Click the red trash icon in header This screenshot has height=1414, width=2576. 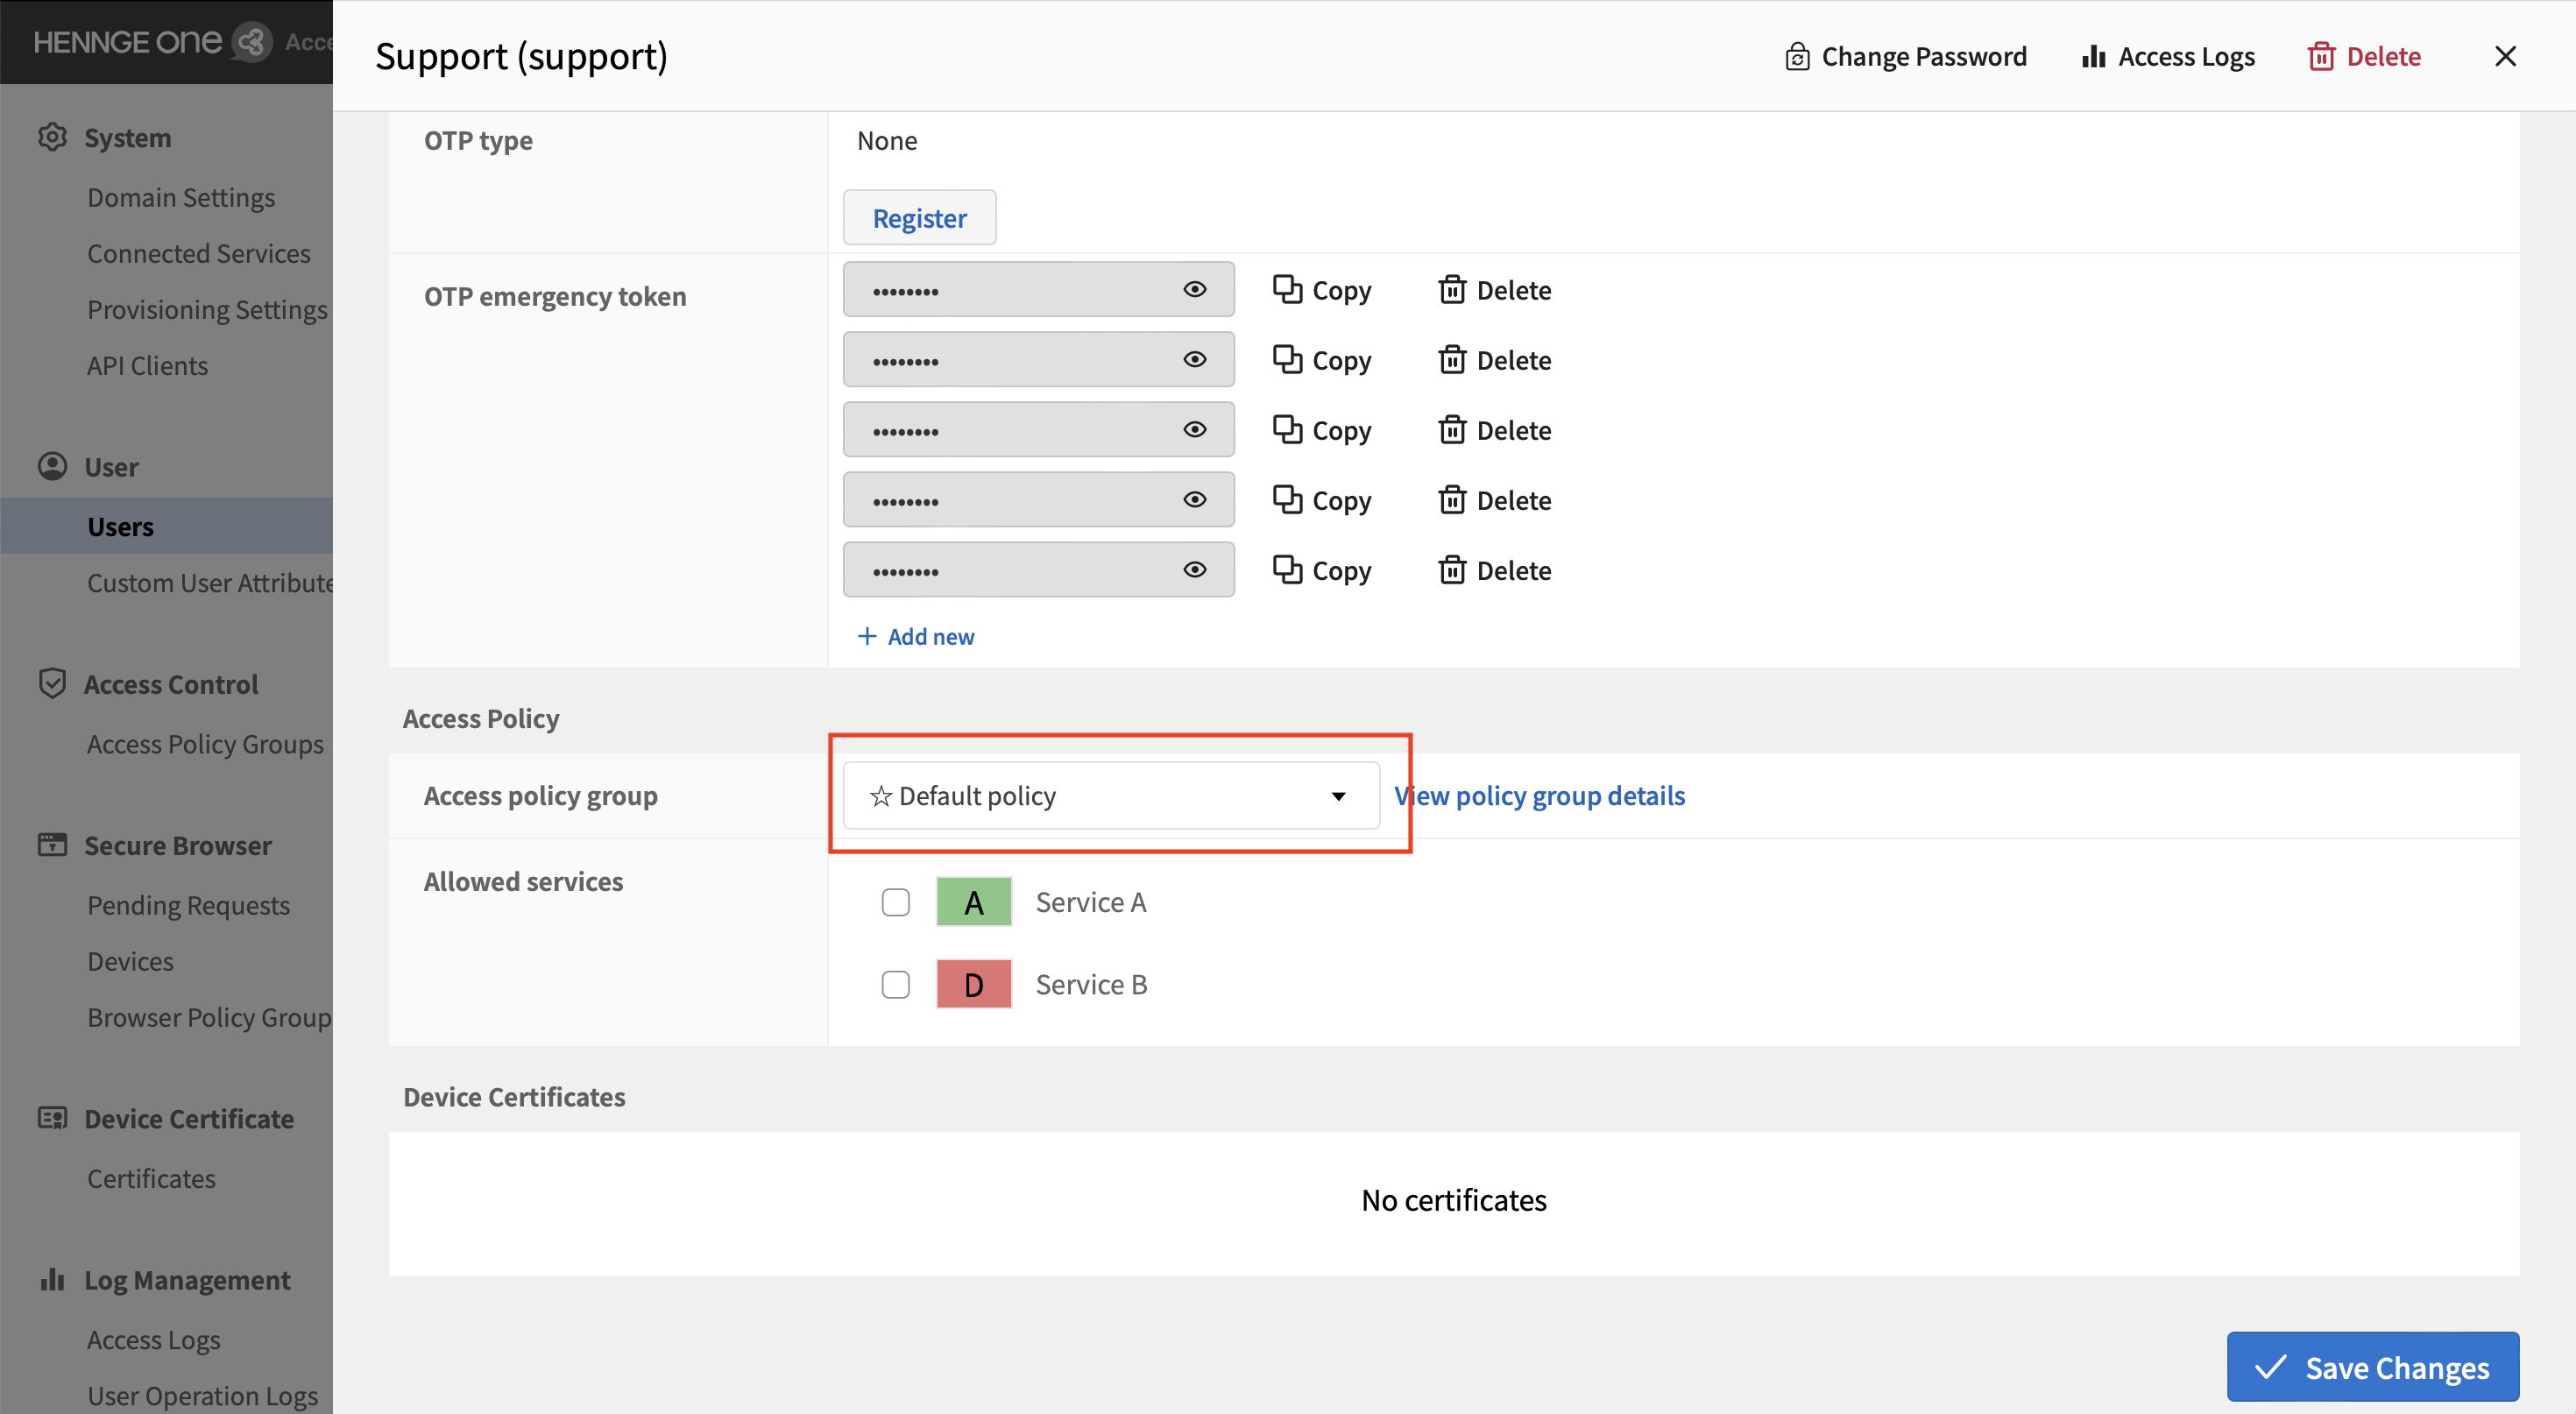pos(2321,56)
